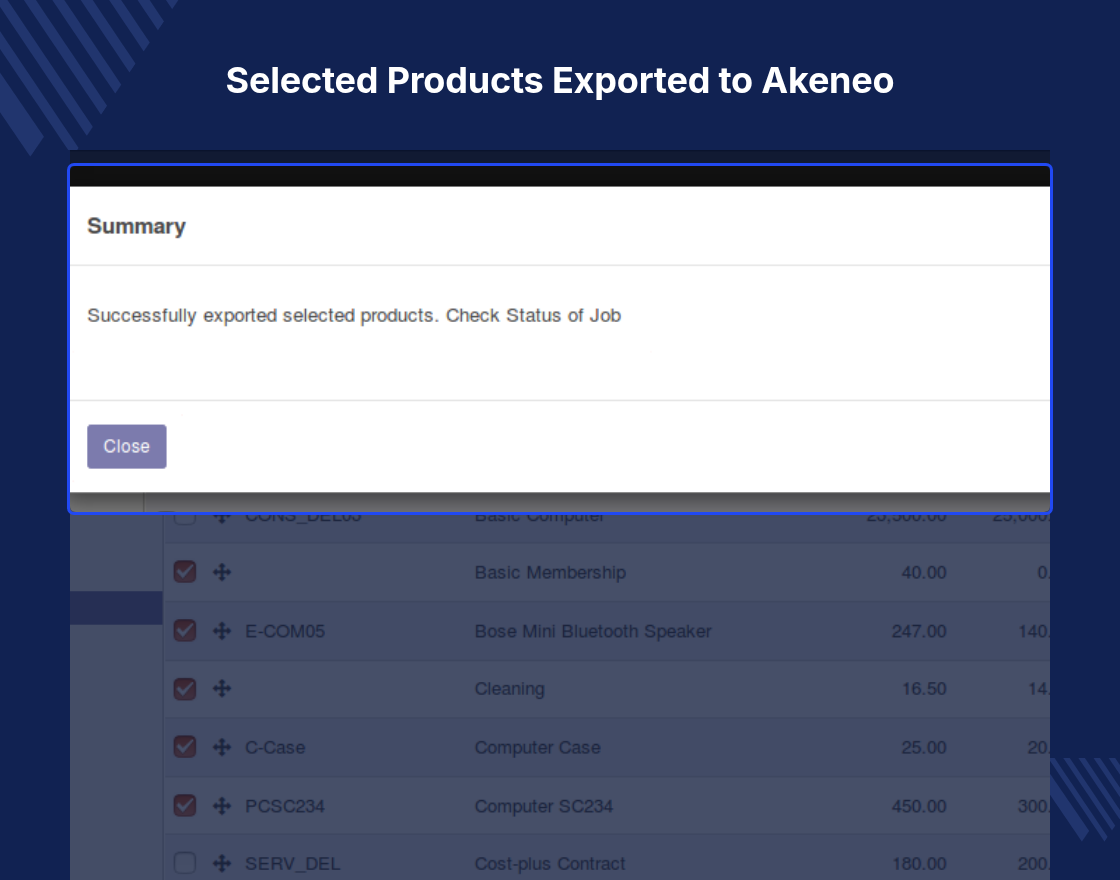Viewport: 1120px width, 880px height.
Task: Click the 40.00 price cell
Action: (924, 572)
